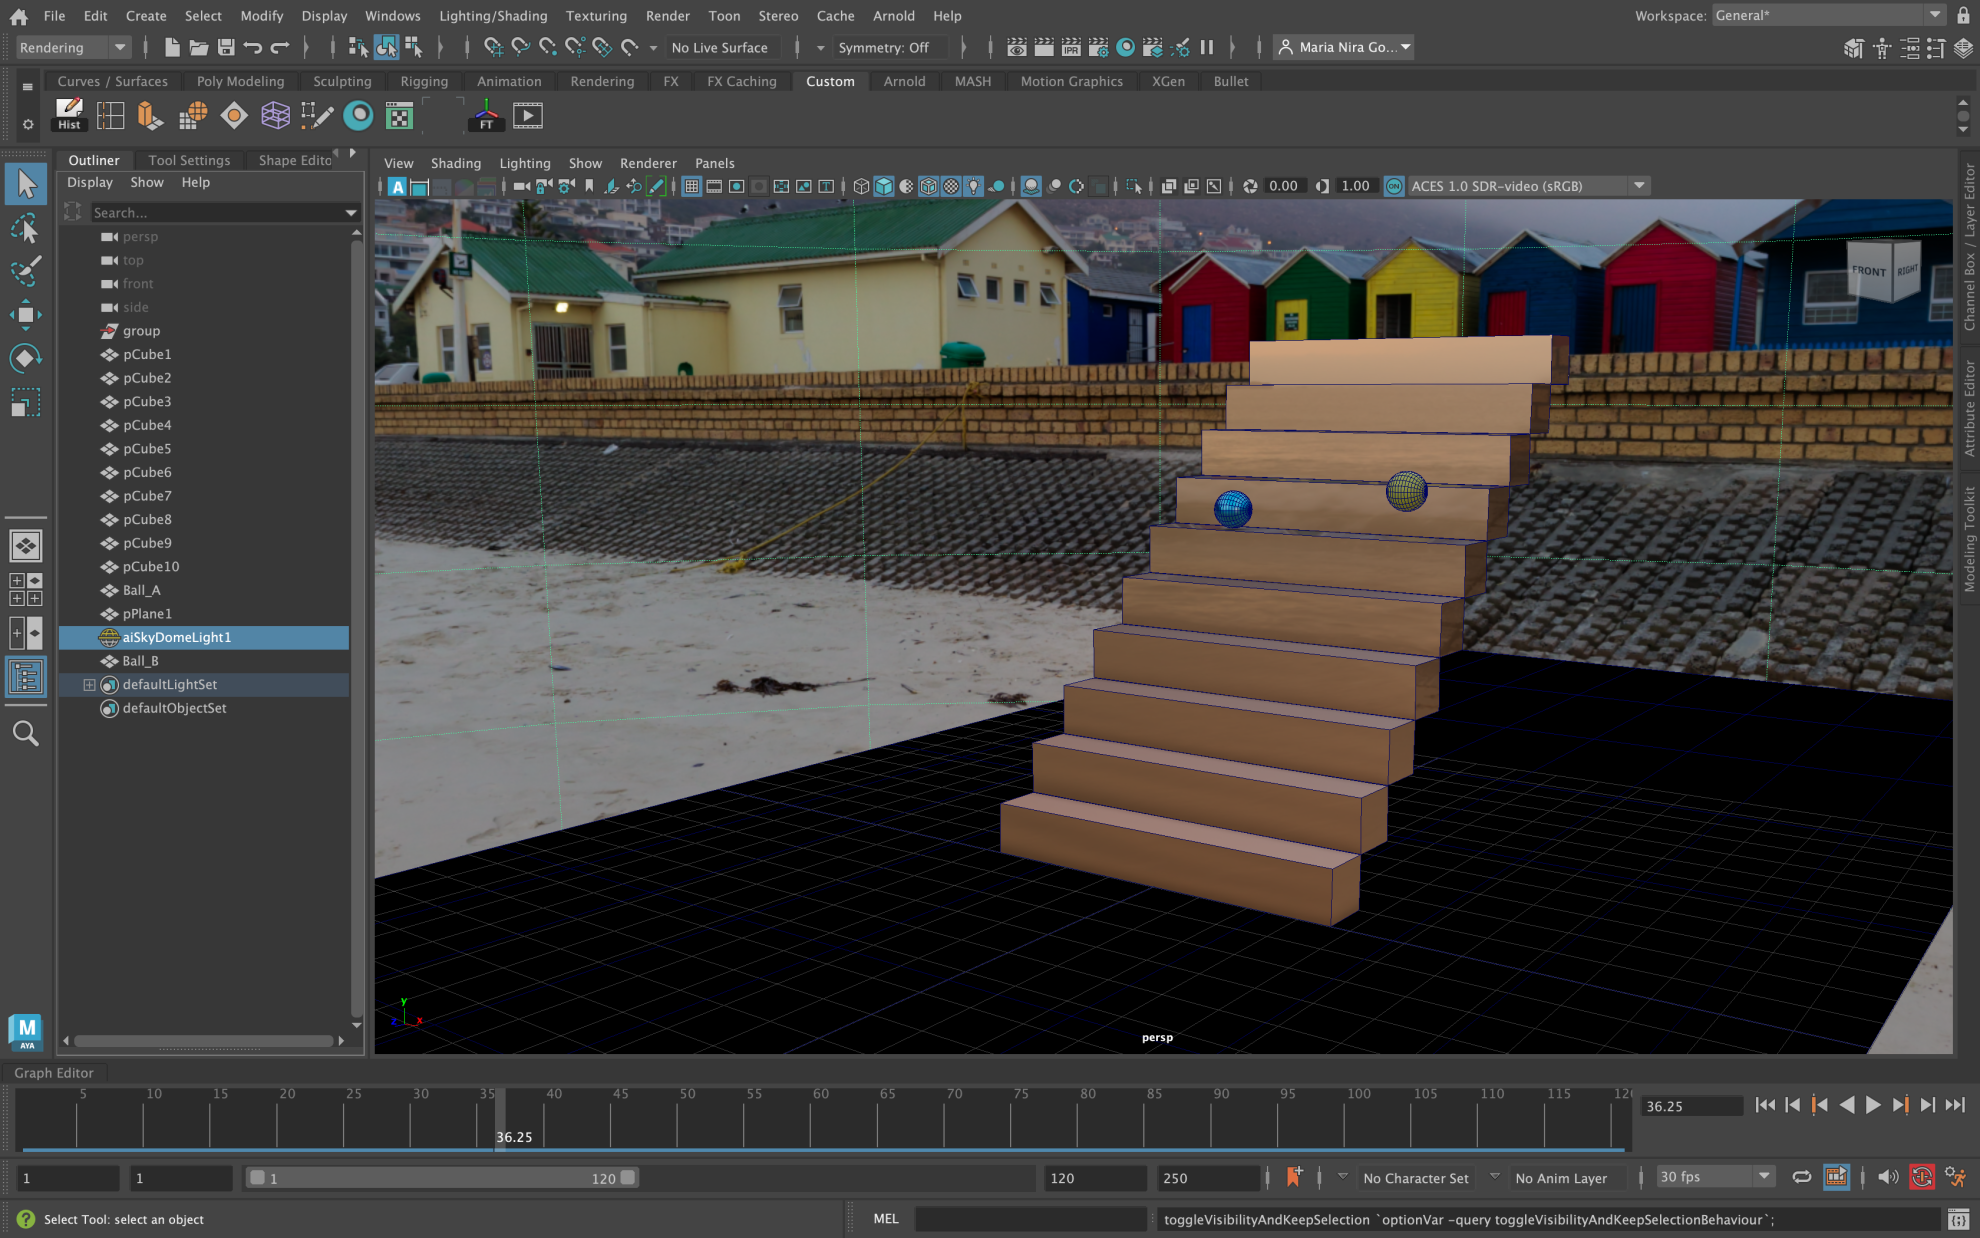This screenshot has height=1238, width=1980.
Task: Toggle auto keyframe button
Action: [x=1921, y=1177]
